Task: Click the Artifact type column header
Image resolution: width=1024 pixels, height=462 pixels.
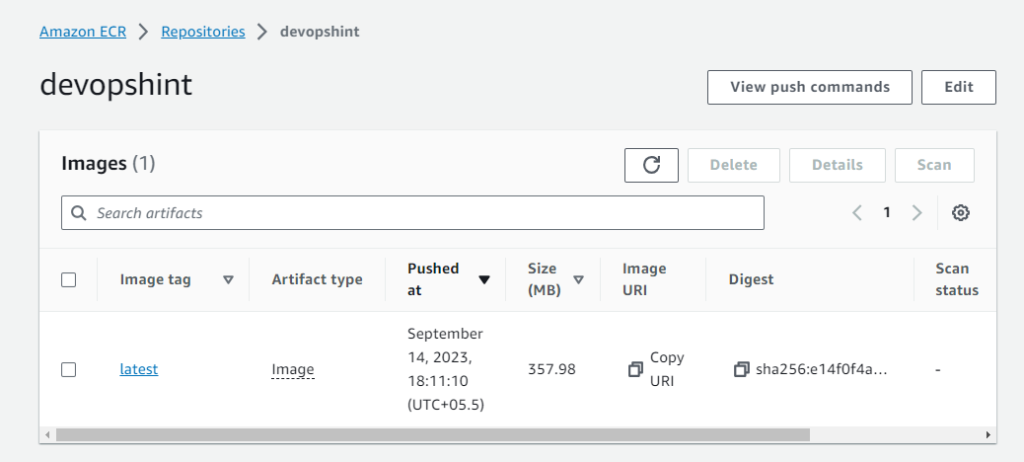Action: [317, 280]
